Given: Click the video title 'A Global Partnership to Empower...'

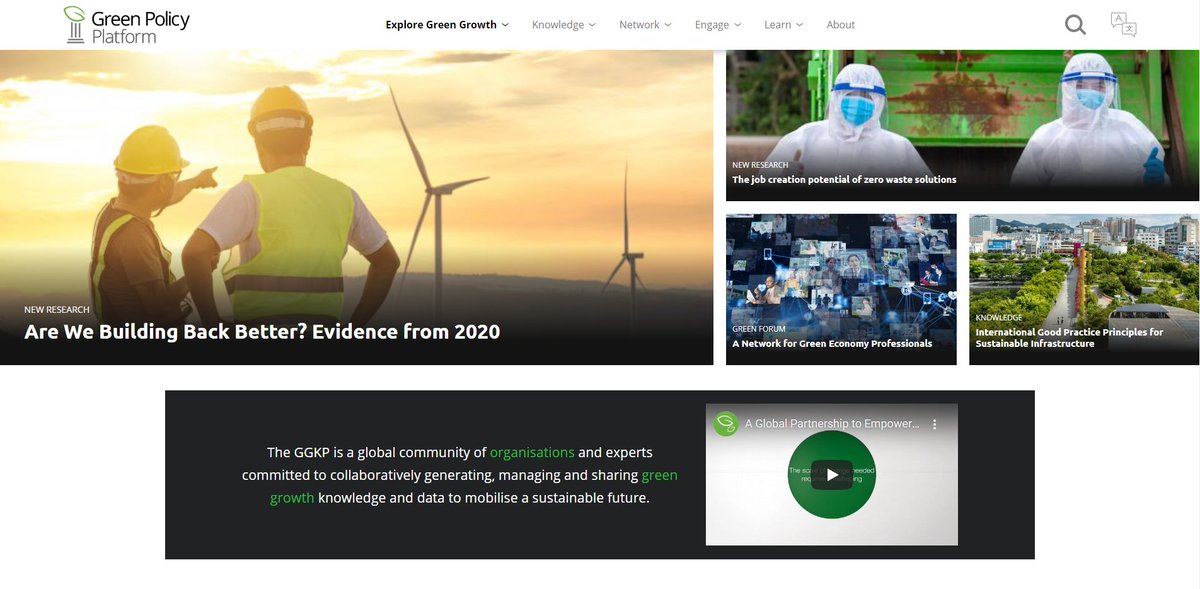Looking at the screenshot, I should click(831, 424).
